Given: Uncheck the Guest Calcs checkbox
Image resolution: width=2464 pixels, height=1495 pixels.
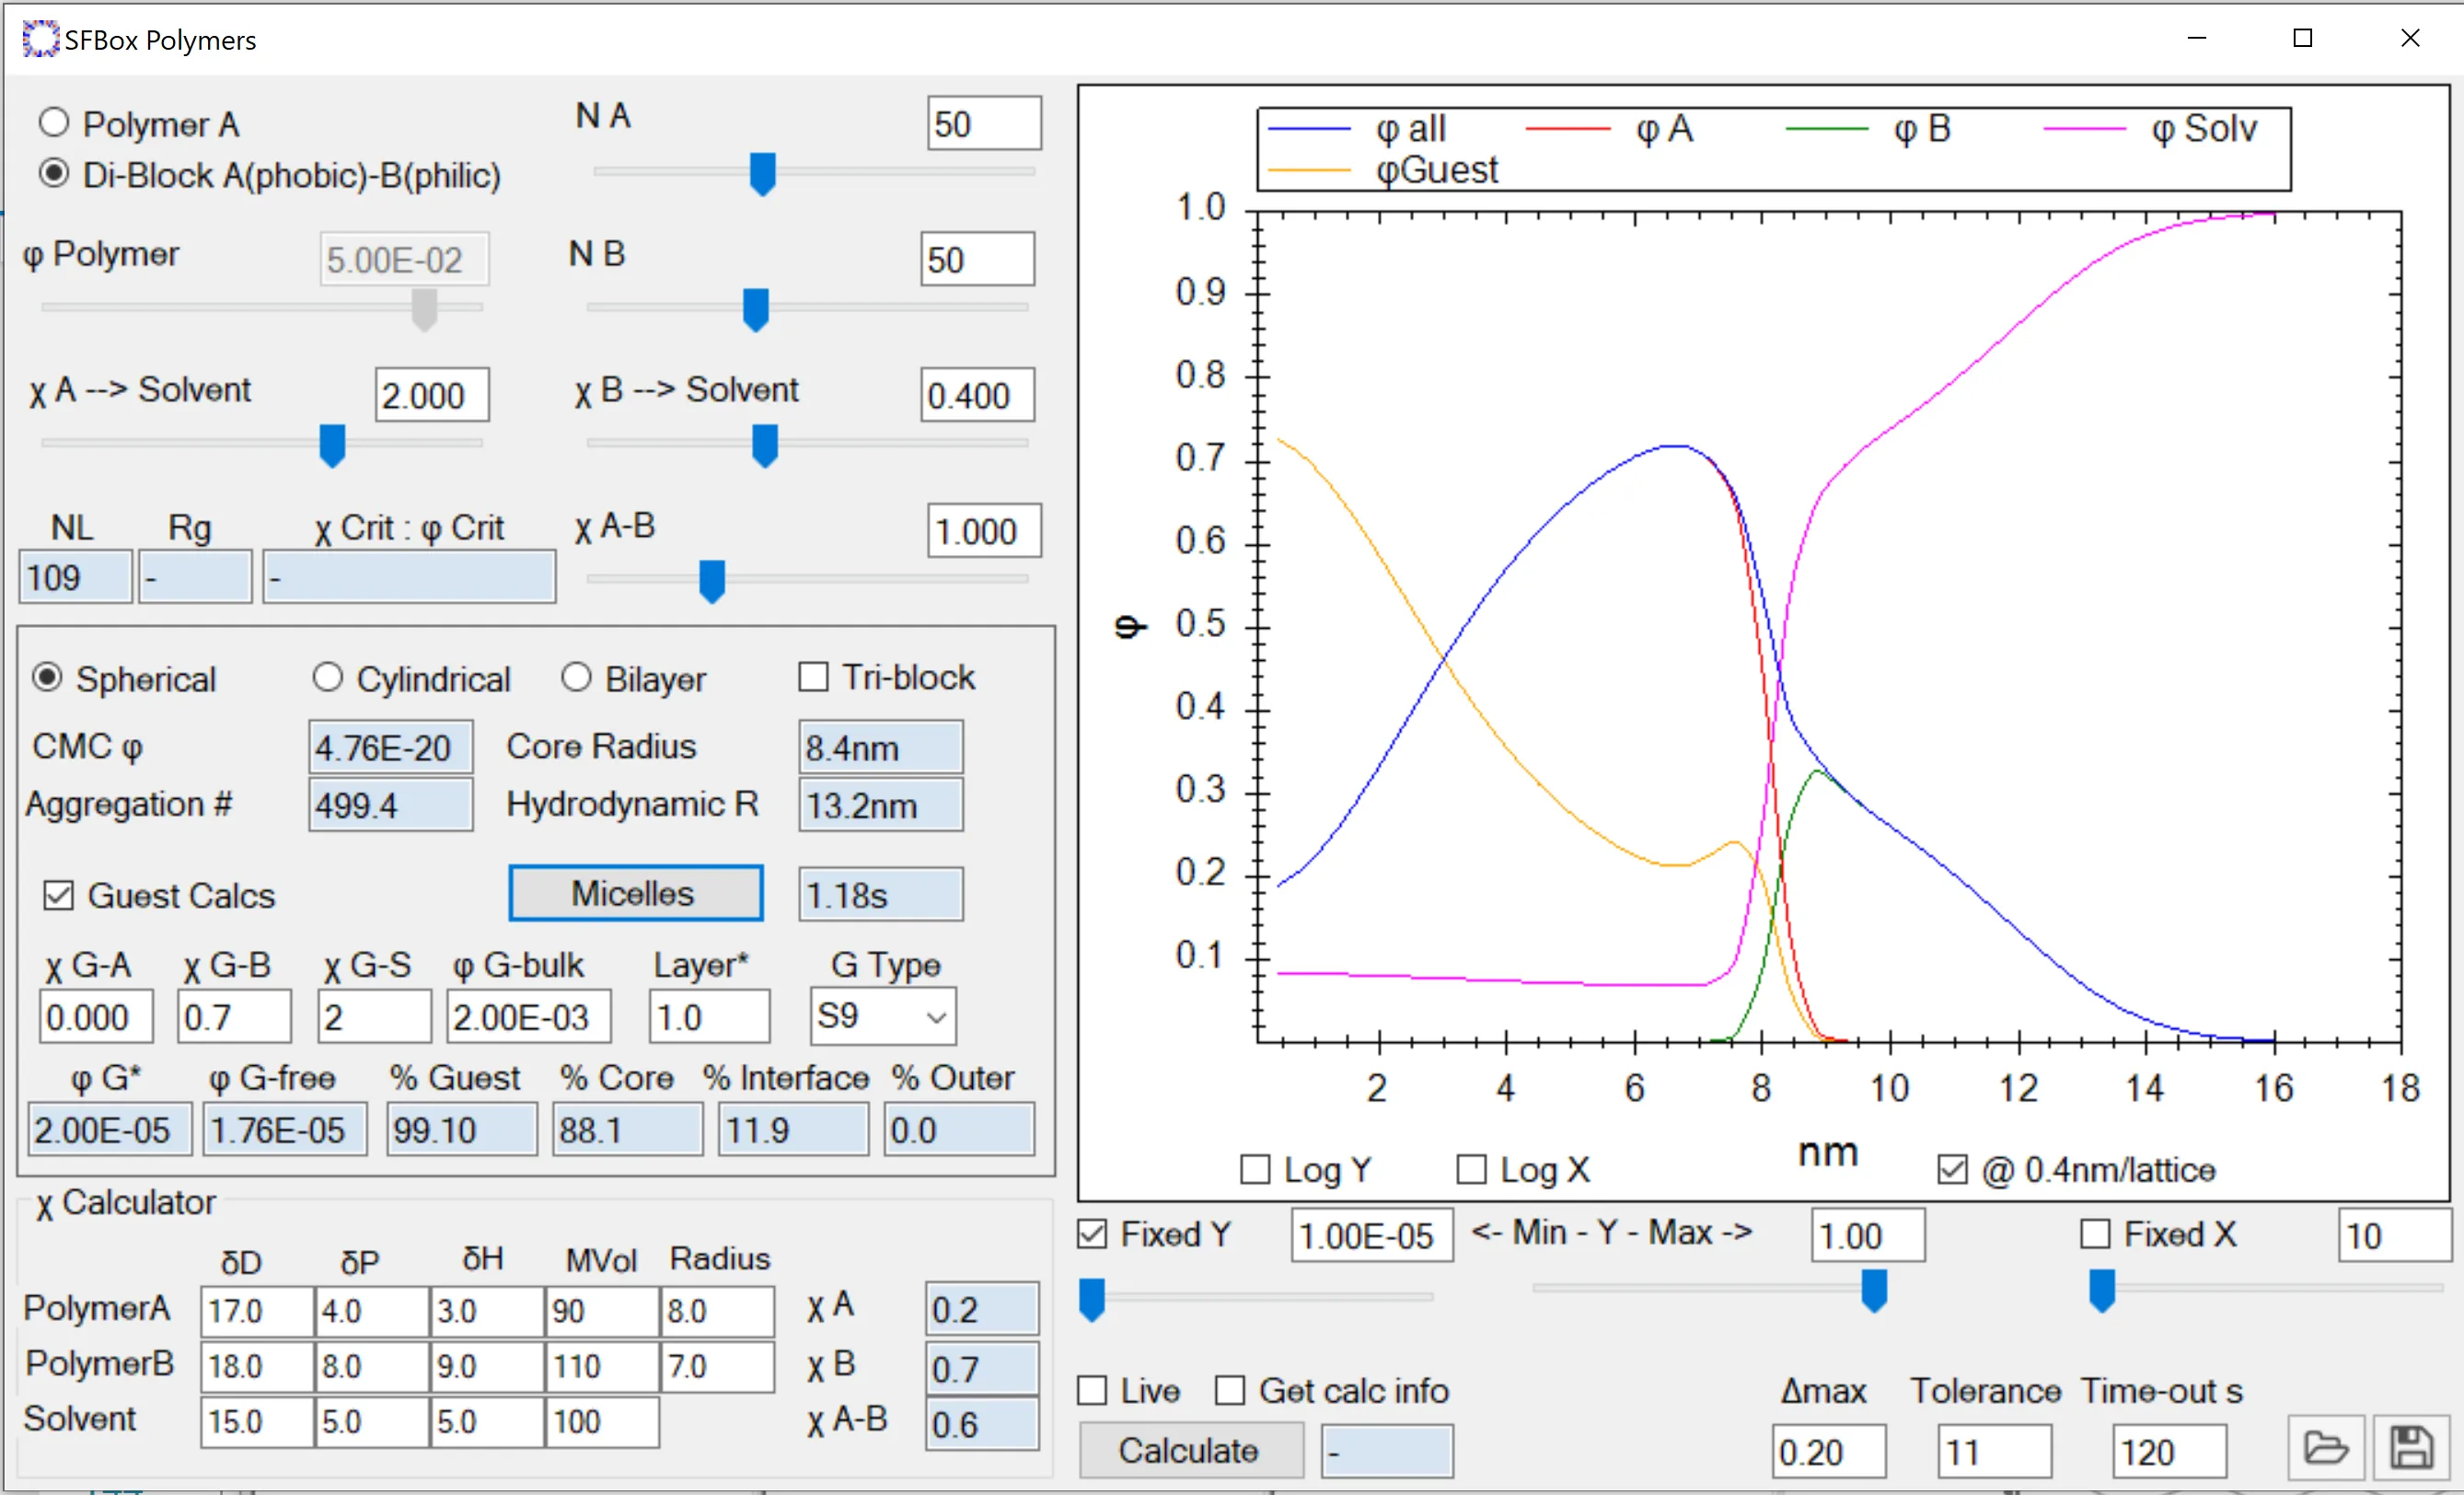Looking at the screenshot, I should tap(59, 895).
